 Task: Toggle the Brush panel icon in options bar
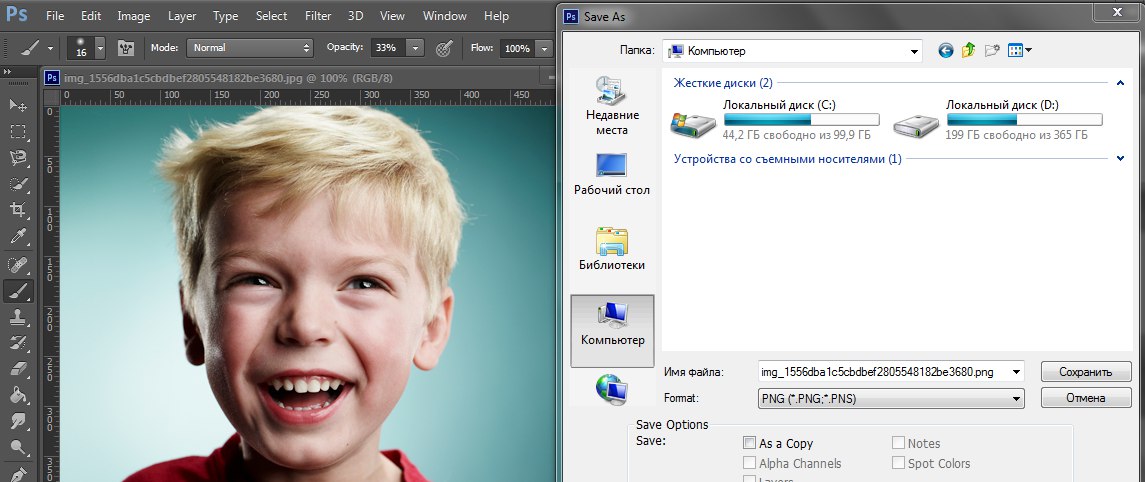tap(128, 48)
